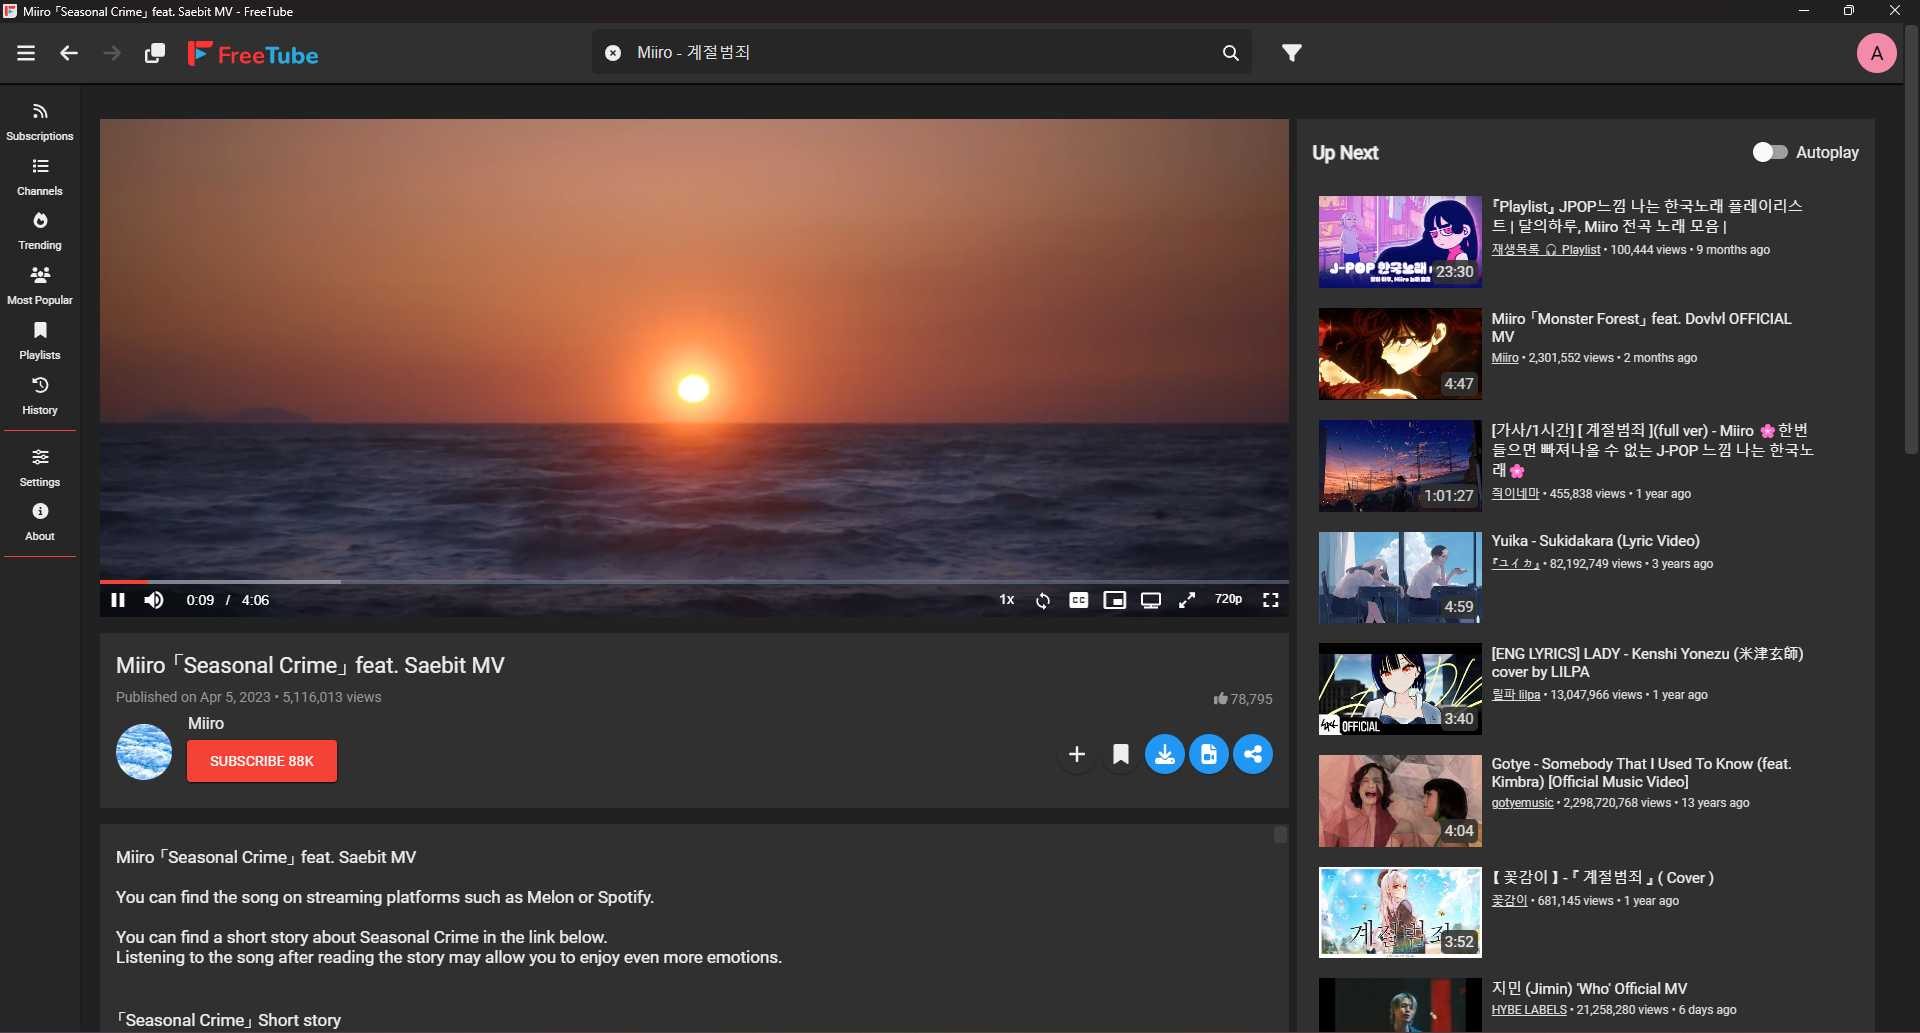The width and height of the screenshot is (1920, 1033).
Task: Click the 78,795 likes count
Action: coord(1243,699)
